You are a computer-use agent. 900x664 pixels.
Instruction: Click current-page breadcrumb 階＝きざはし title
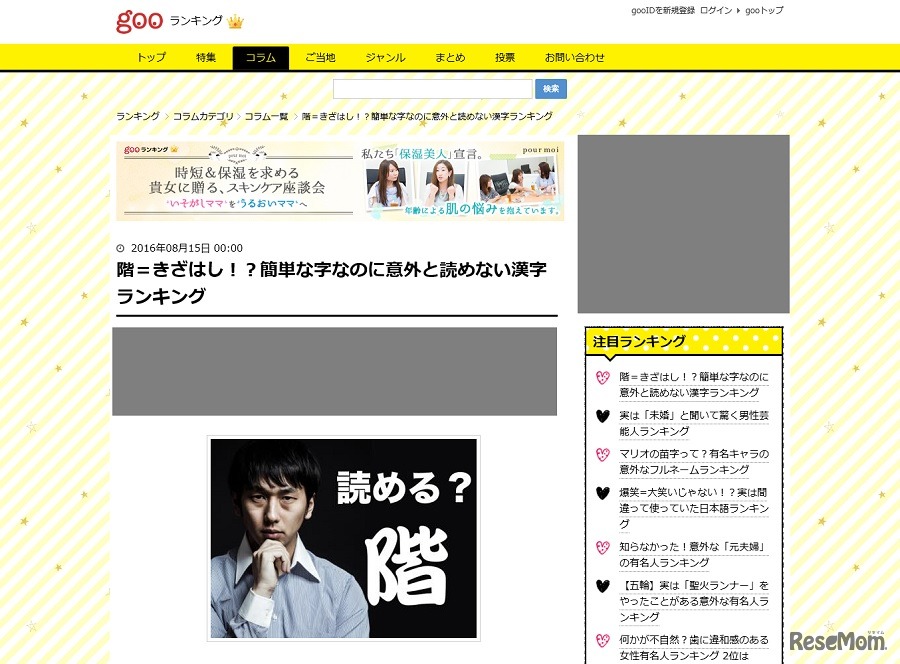426,116
